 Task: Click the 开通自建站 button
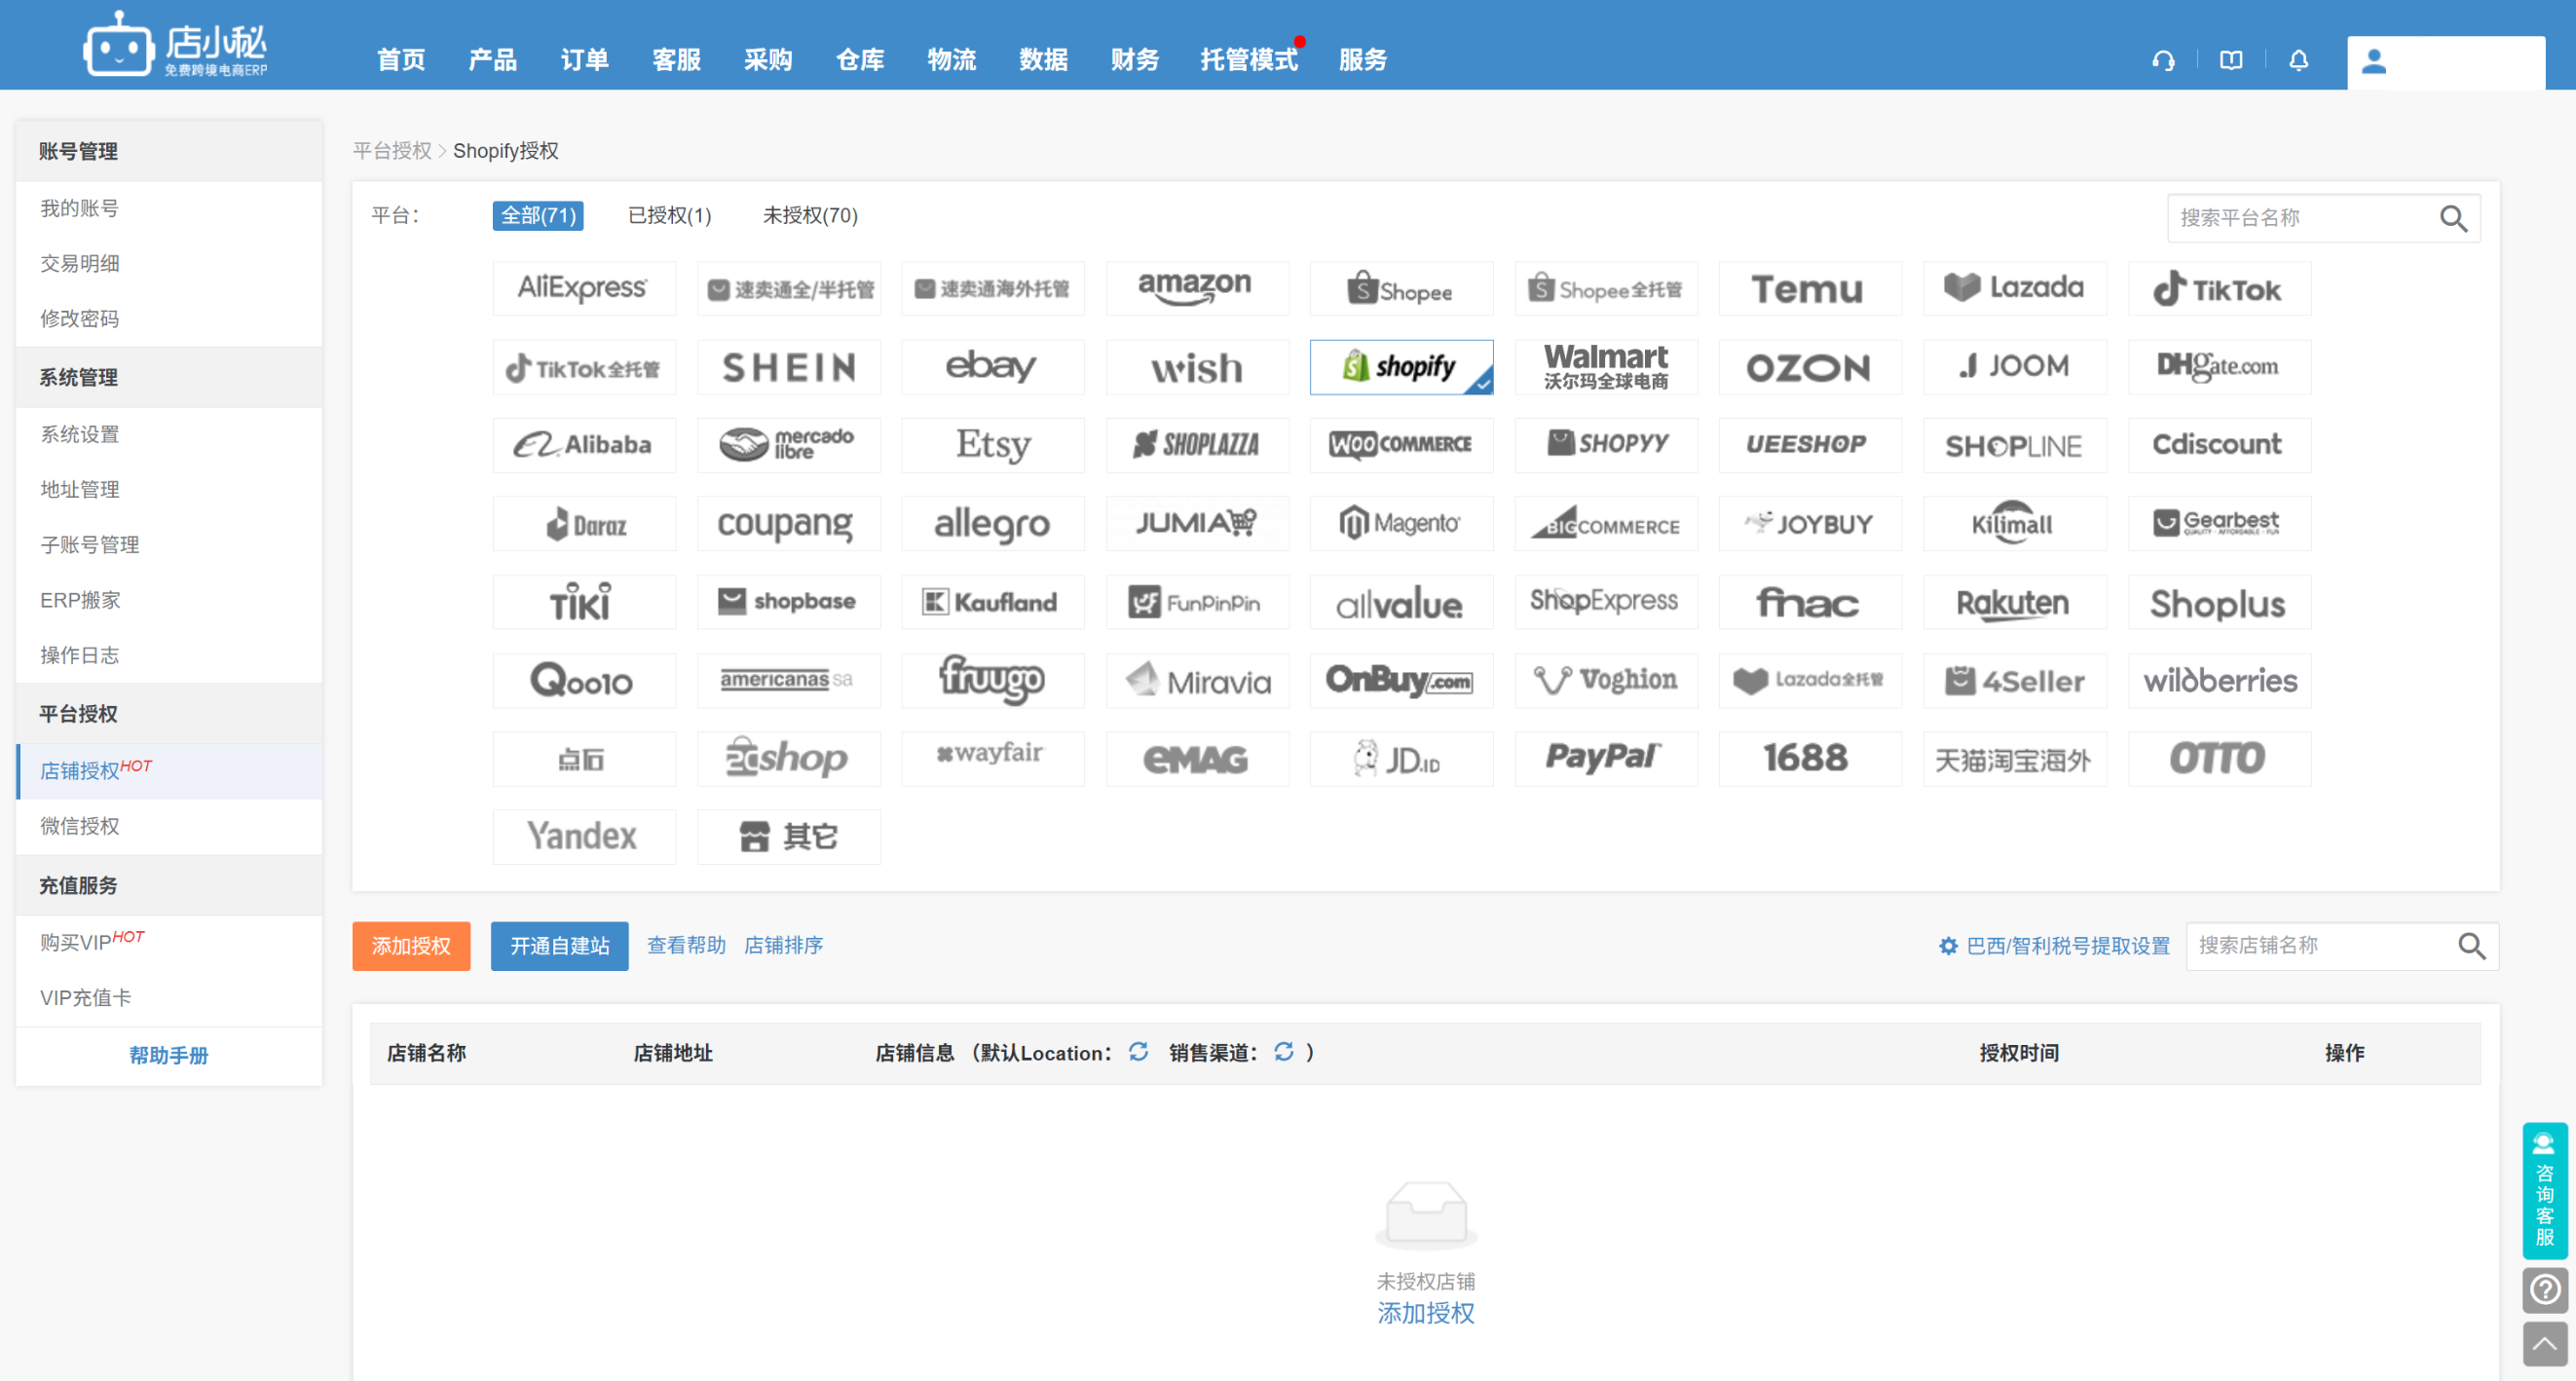[559, 946]
